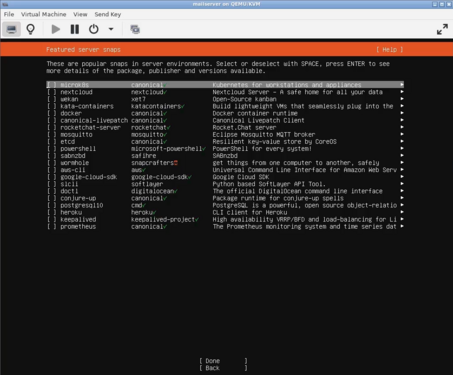Switch to fullscreen view icon
453x375 pixels.
(442, 29)
